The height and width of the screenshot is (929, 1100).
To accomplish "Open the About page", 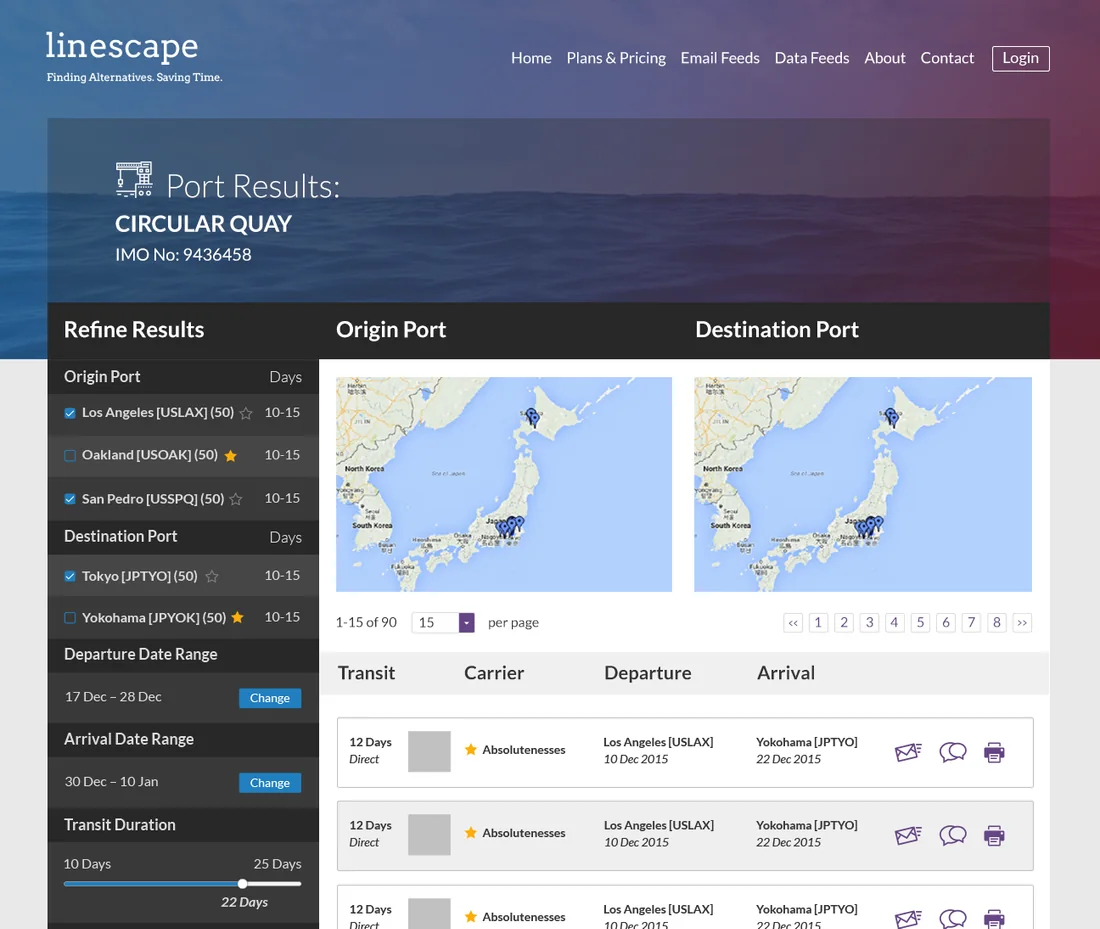I will tap(885, 58).
